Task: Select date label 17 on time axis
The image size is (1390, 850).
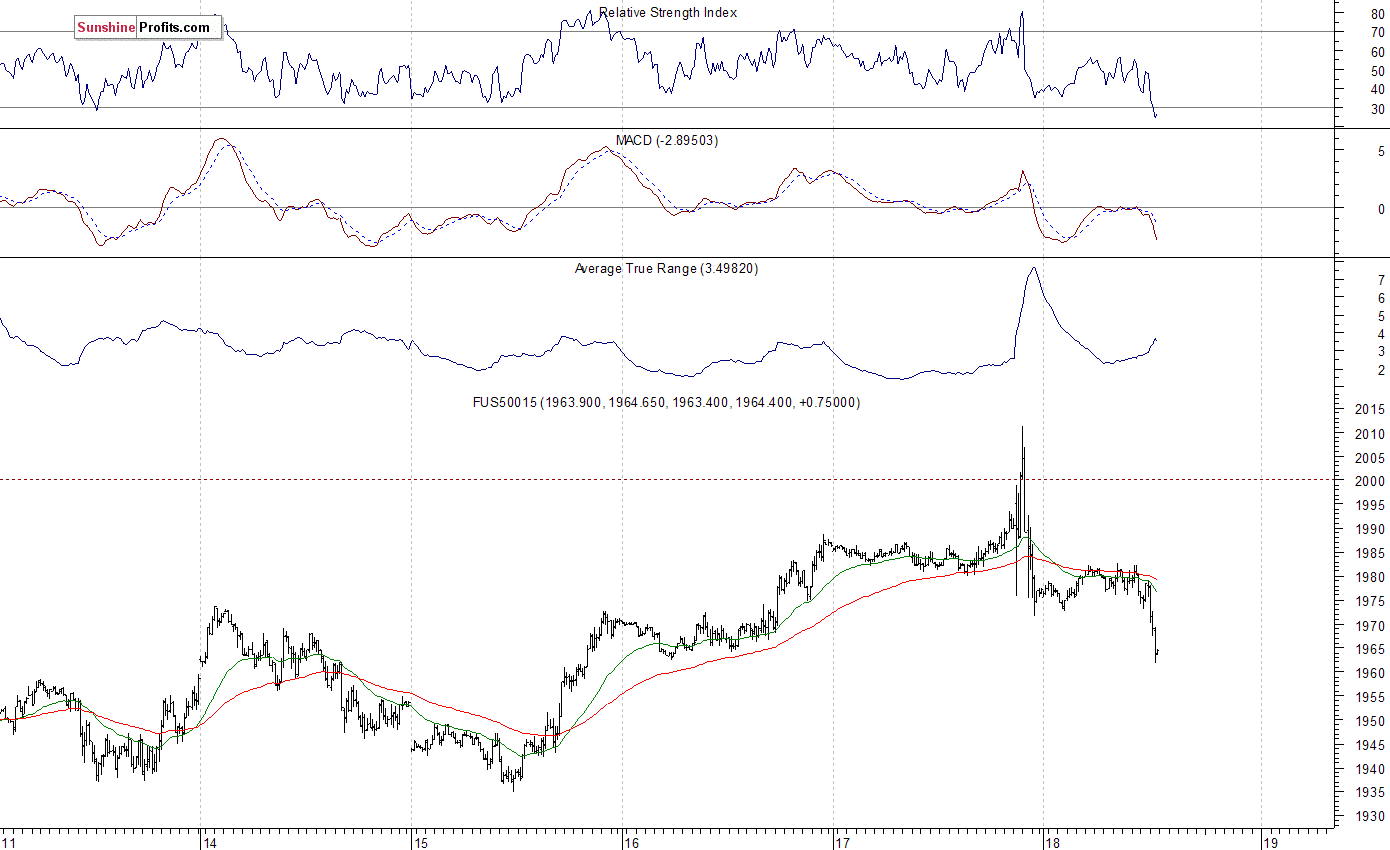Action: (842, 842)
